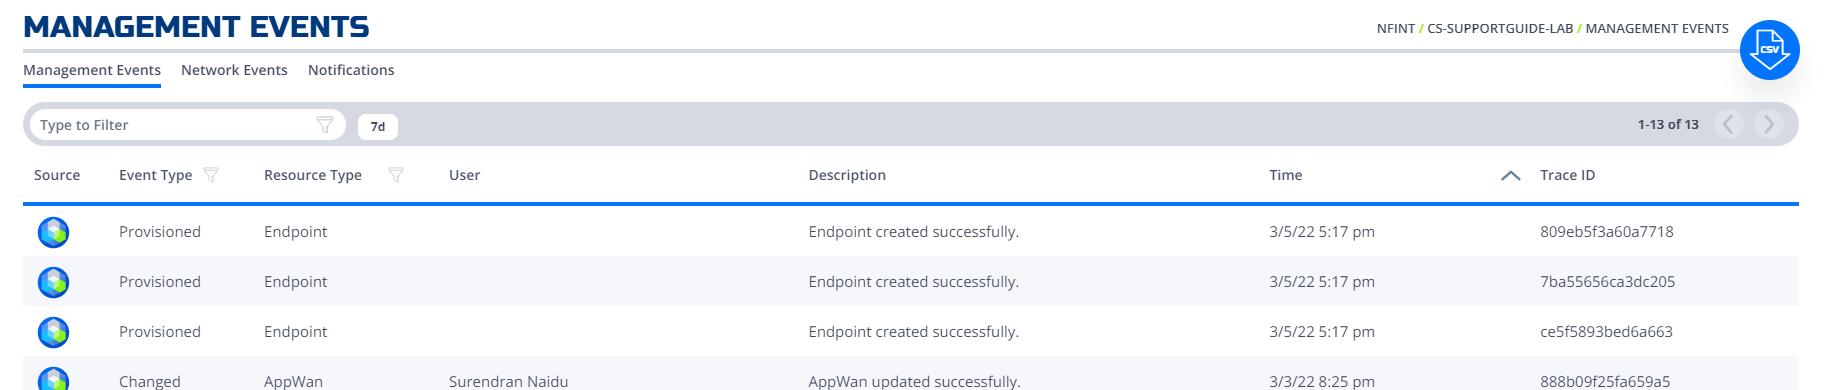The width and height of the screenshot is (1828, 390).
Task: Toggle Time column sort order arrow
Action: click(x=1511, y=176)
